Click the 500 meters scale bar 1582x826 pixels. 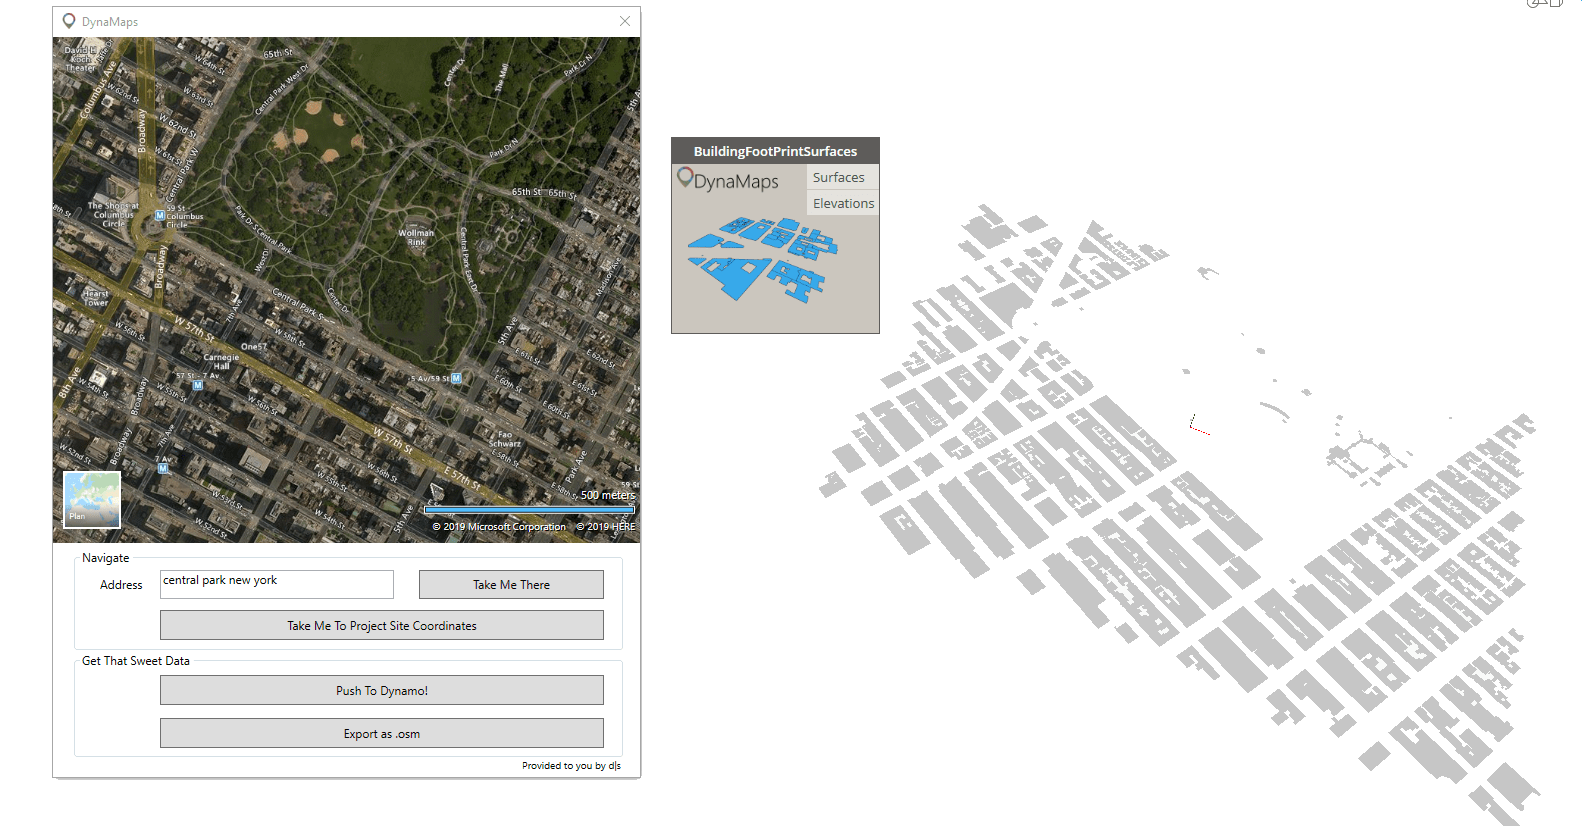point(529,510)
